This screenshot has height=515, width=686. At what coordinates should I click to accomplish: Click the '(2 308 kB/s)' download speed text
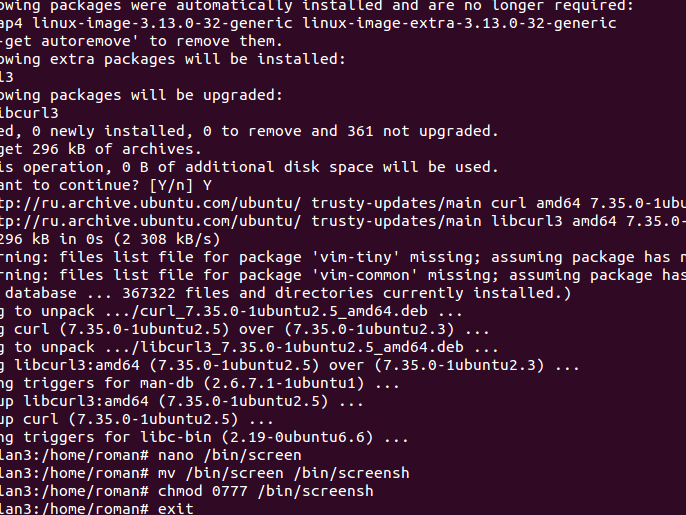click(167, 239)
